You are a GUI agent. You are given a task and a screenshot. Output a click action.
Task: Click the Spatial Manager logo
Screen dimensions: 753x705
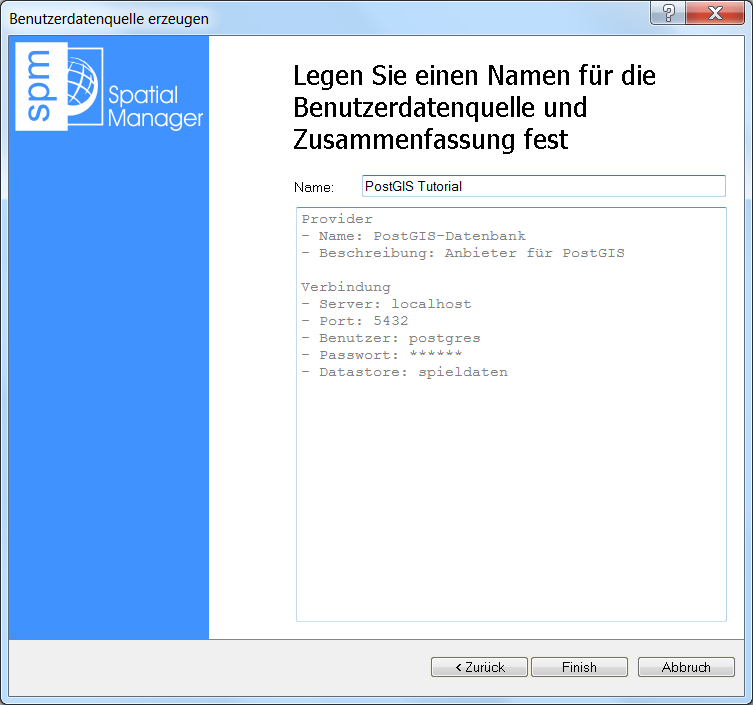109,86
